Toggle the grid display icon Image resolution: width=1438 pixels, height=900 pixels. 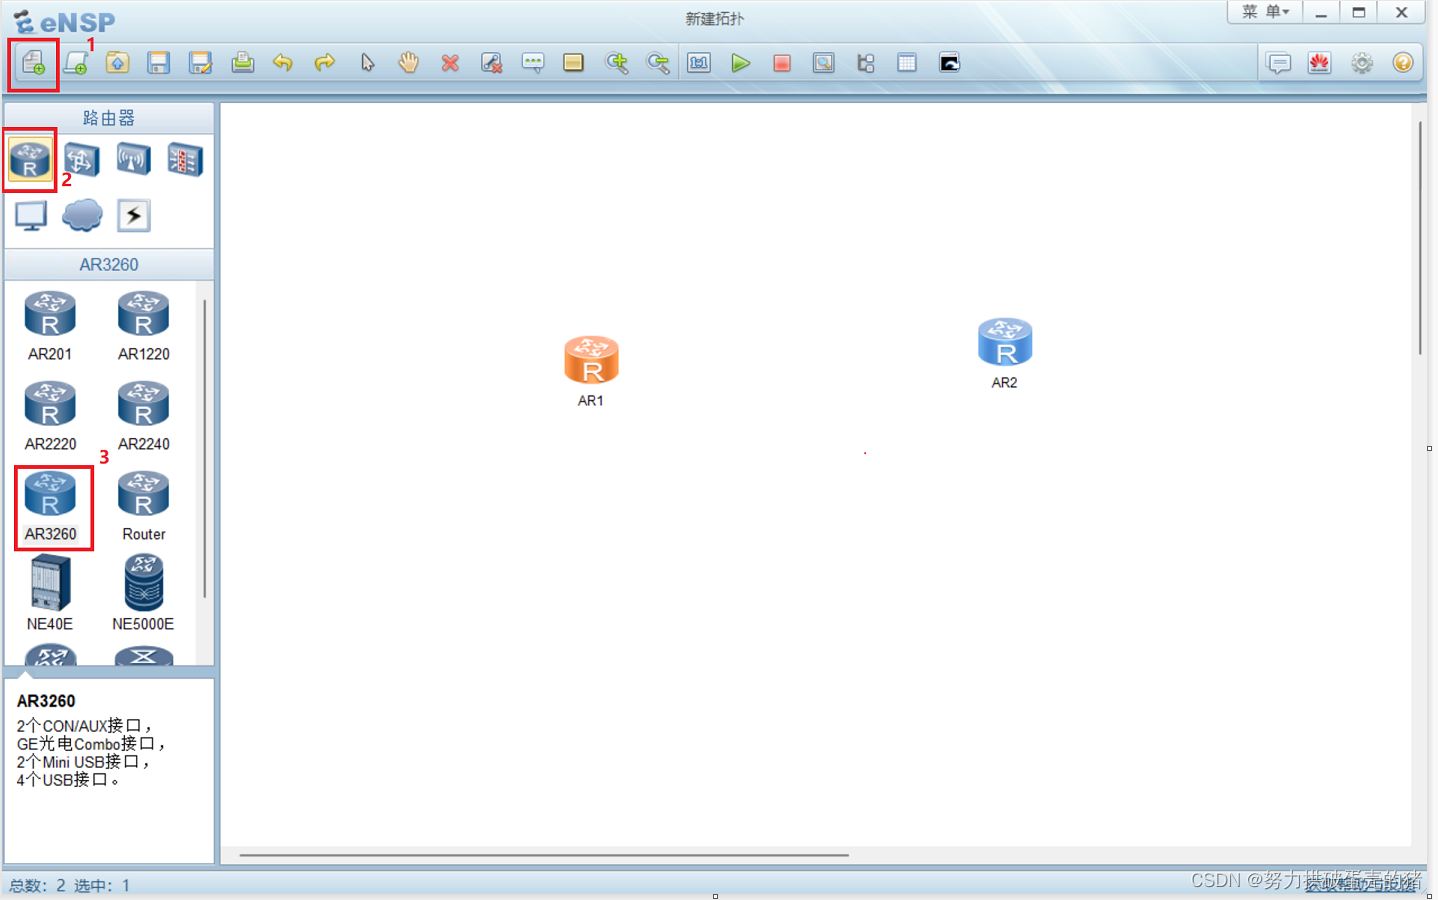907,63
